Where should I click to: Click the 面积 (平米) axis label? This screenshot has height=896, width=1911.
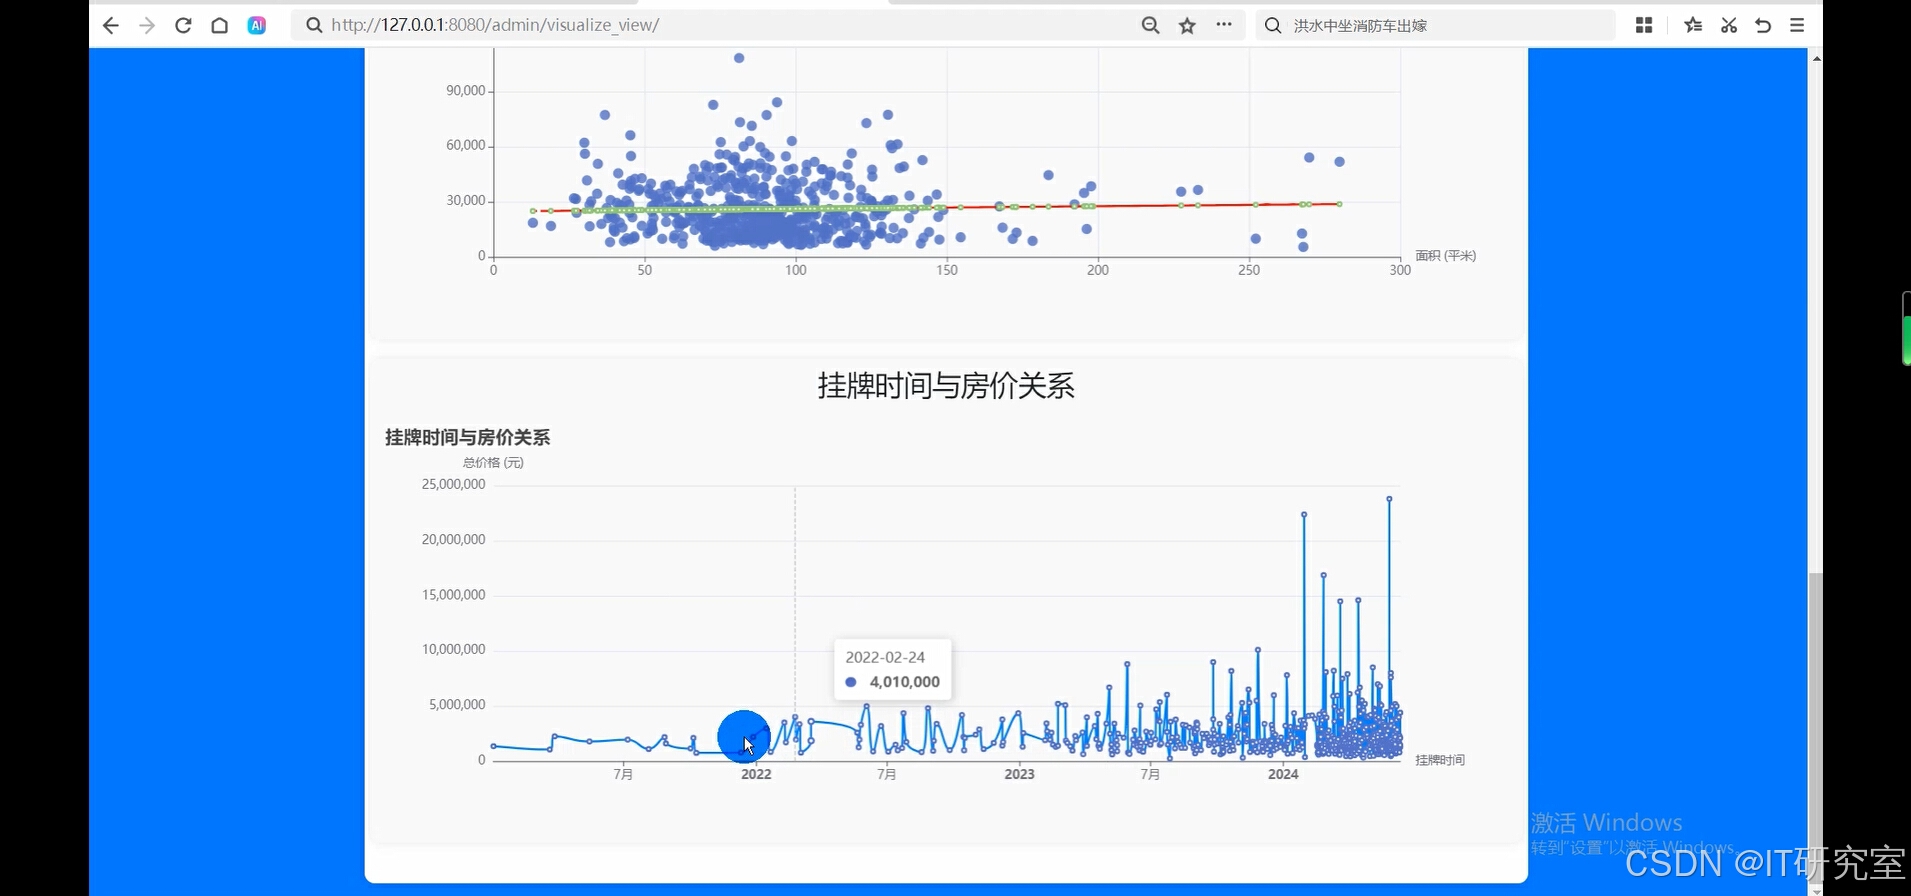tap(1446, 256)
